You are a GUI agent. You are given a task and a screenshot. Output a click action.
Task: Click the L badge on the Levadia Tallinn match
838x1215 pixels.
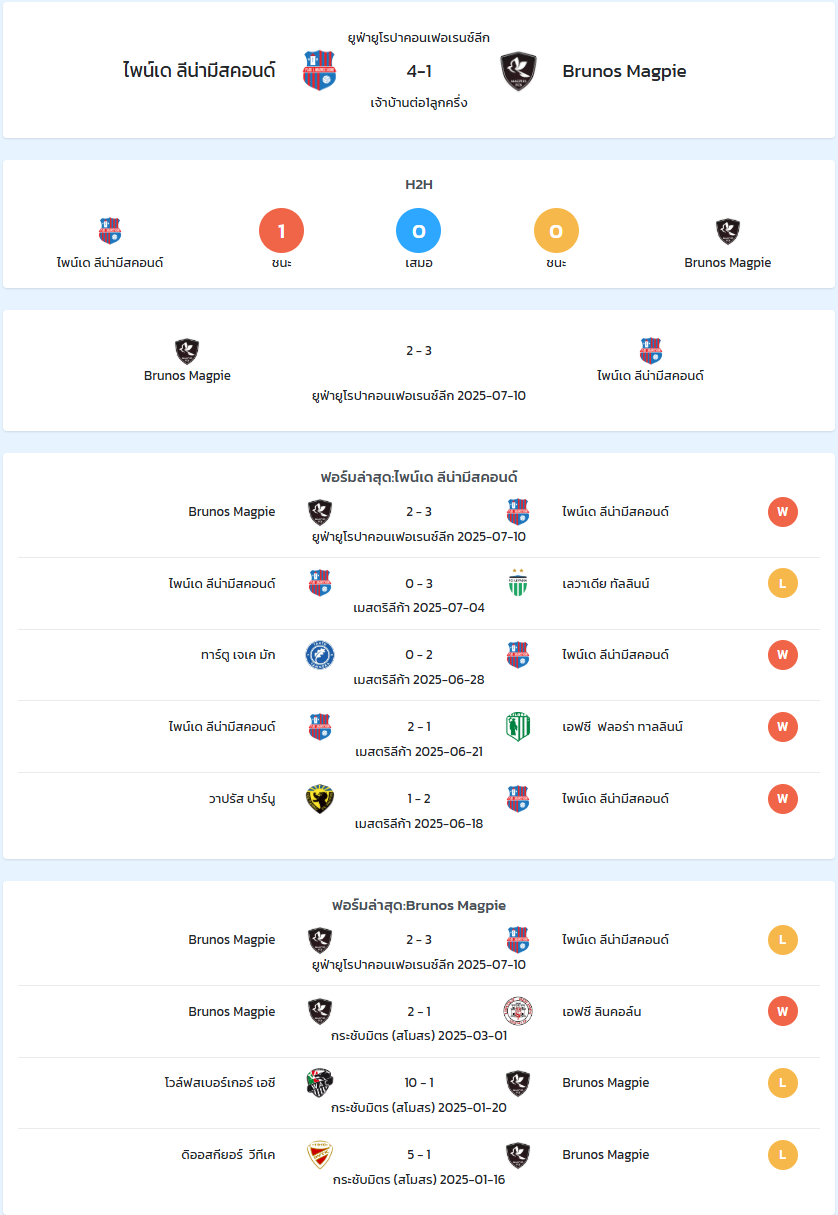coord(783,583)
